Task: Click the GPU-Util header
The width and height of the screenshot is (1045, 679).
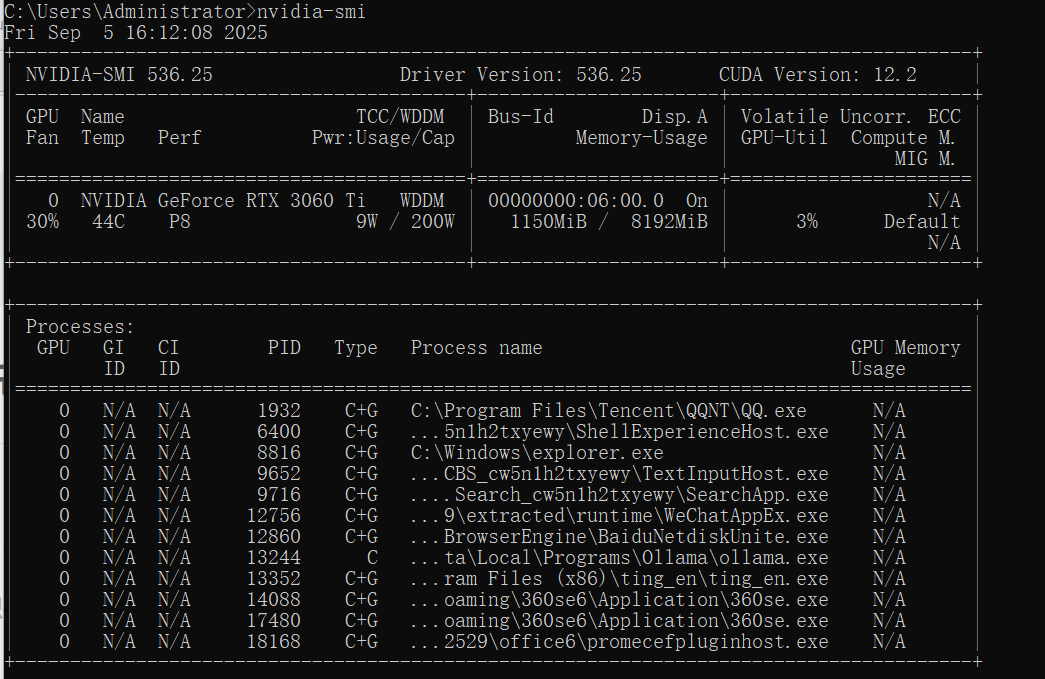Action: [x=784, y=138]
